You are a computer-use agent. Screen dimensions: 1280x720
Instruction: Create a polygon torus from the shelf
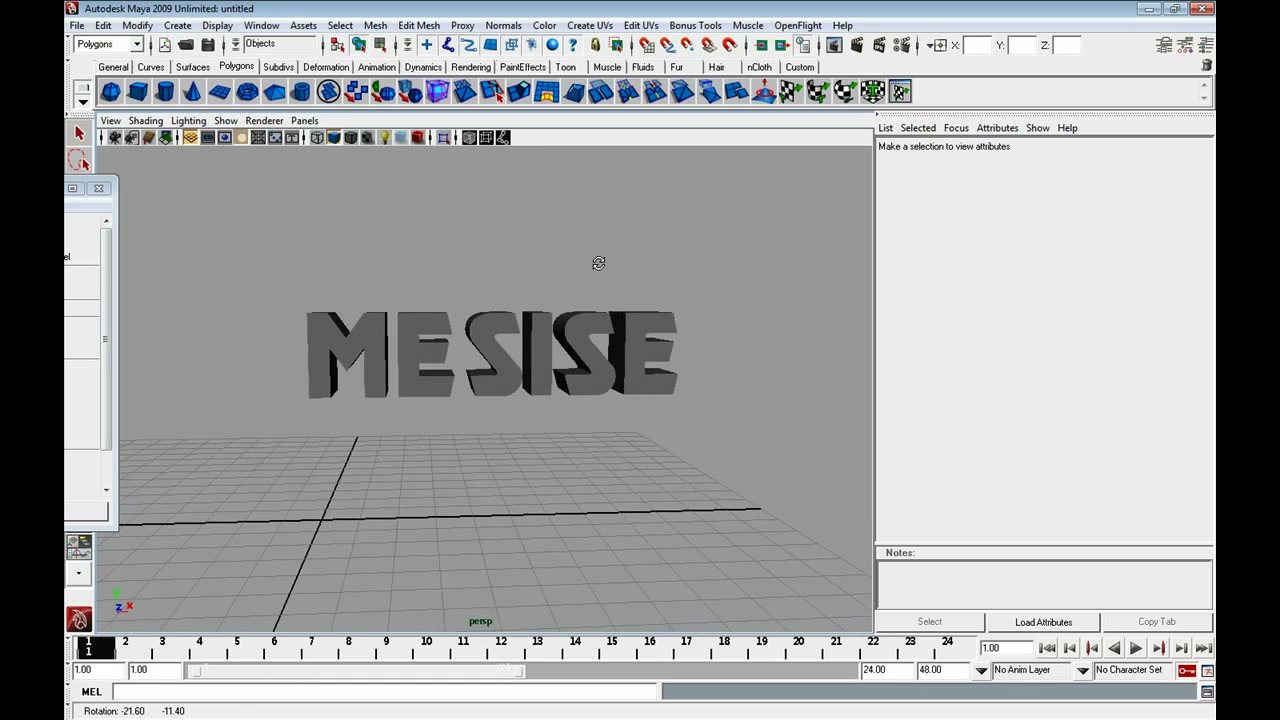[x=247, y=92]
